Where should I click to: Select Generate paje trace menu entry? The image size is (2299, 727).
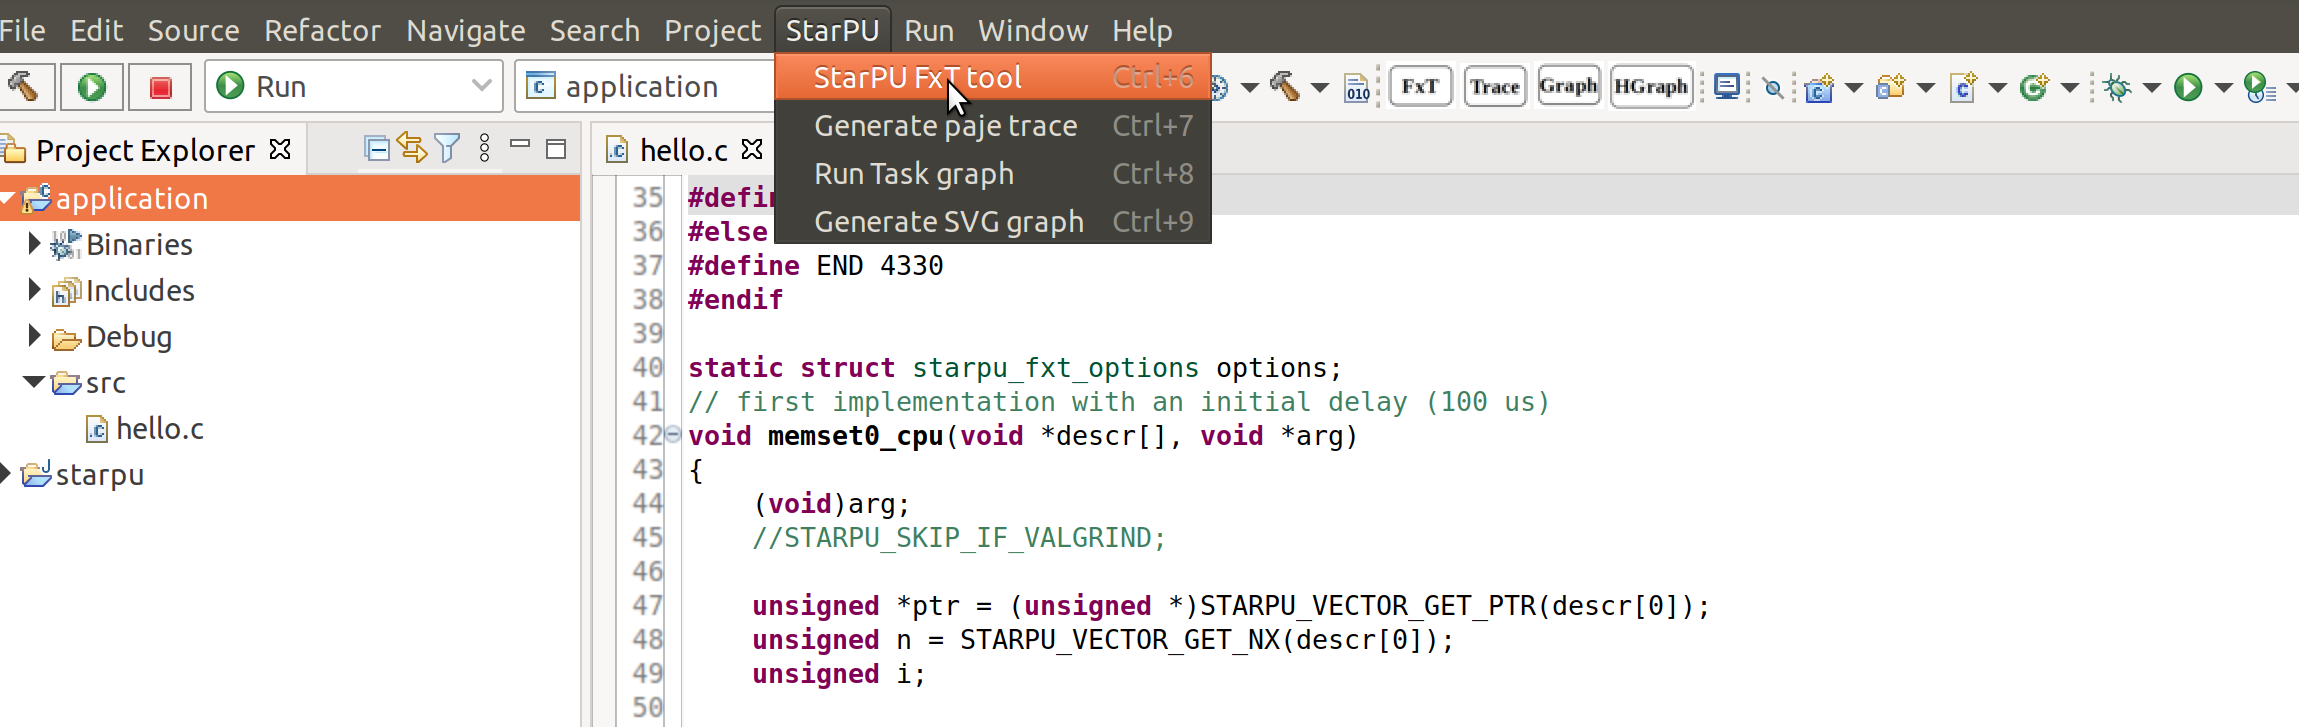pyautogui.click(x=993, y=125)
